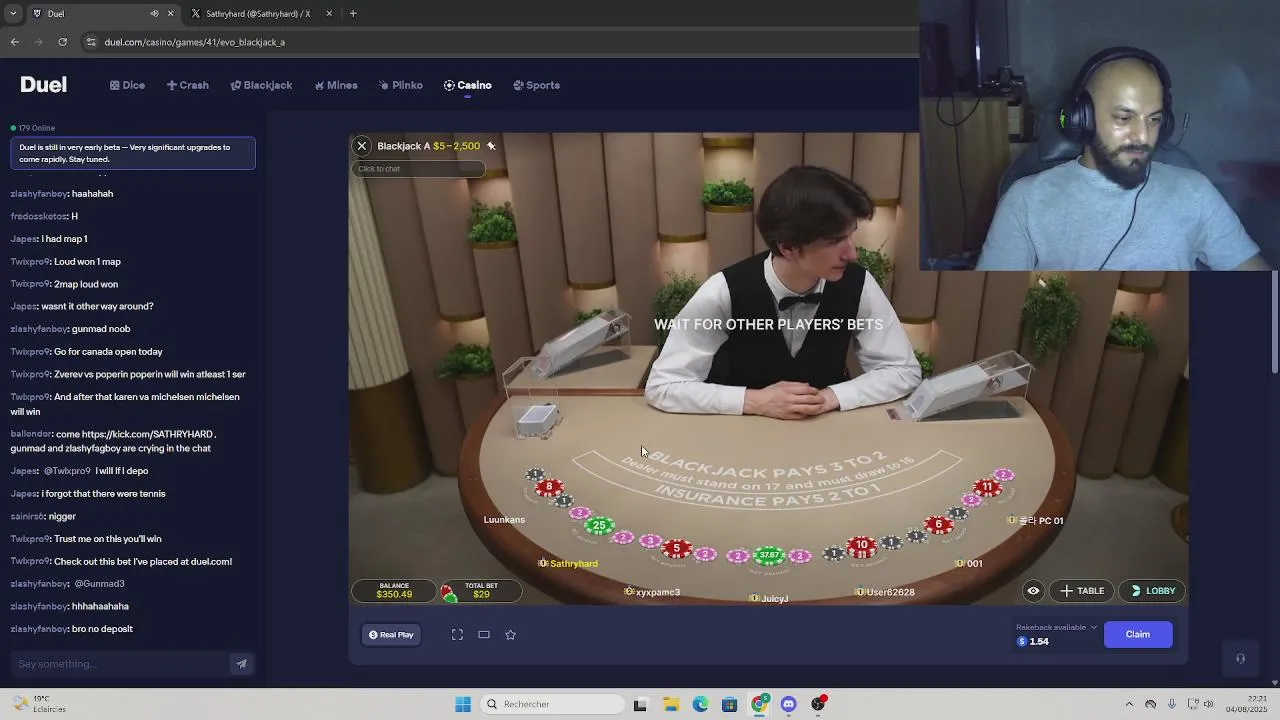Open the Plinko game
Screen dimensions: 1280x720
[401, 85]
